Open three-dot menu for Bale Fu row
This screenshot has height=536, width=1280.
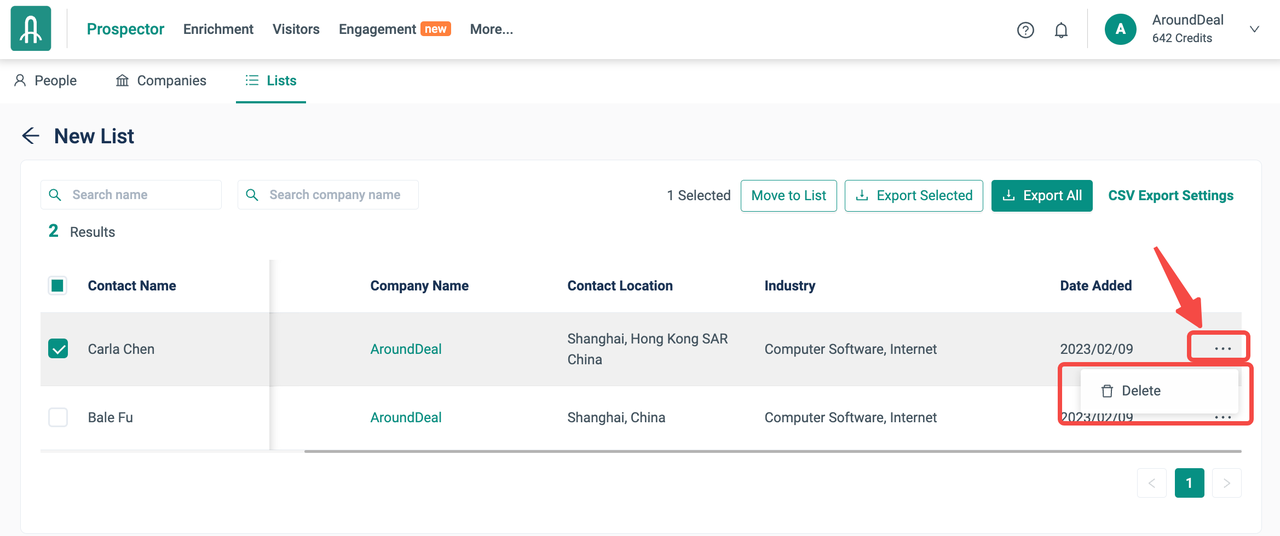click(1222, 417)
